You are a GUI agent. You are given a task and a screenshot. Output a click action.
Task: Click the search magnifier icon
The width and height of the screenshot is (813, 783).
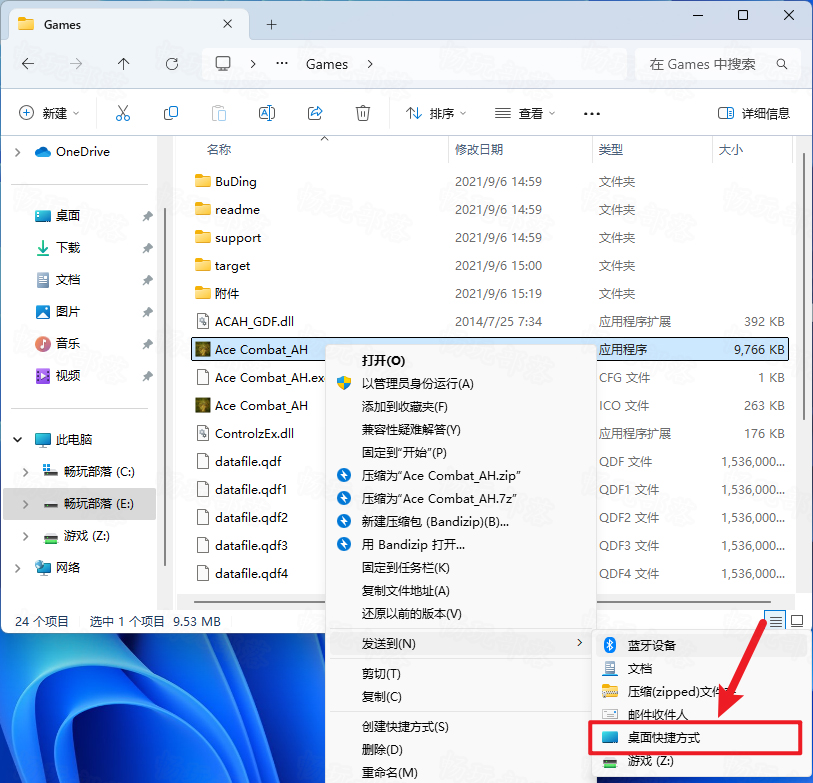point(782,64)
